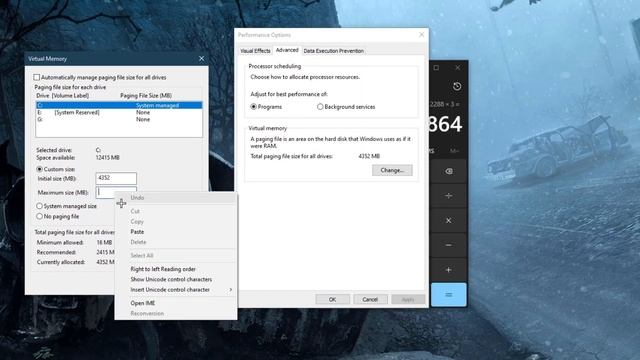
Task: Select drive E: System Reserved row
Action: coord(119,112)
